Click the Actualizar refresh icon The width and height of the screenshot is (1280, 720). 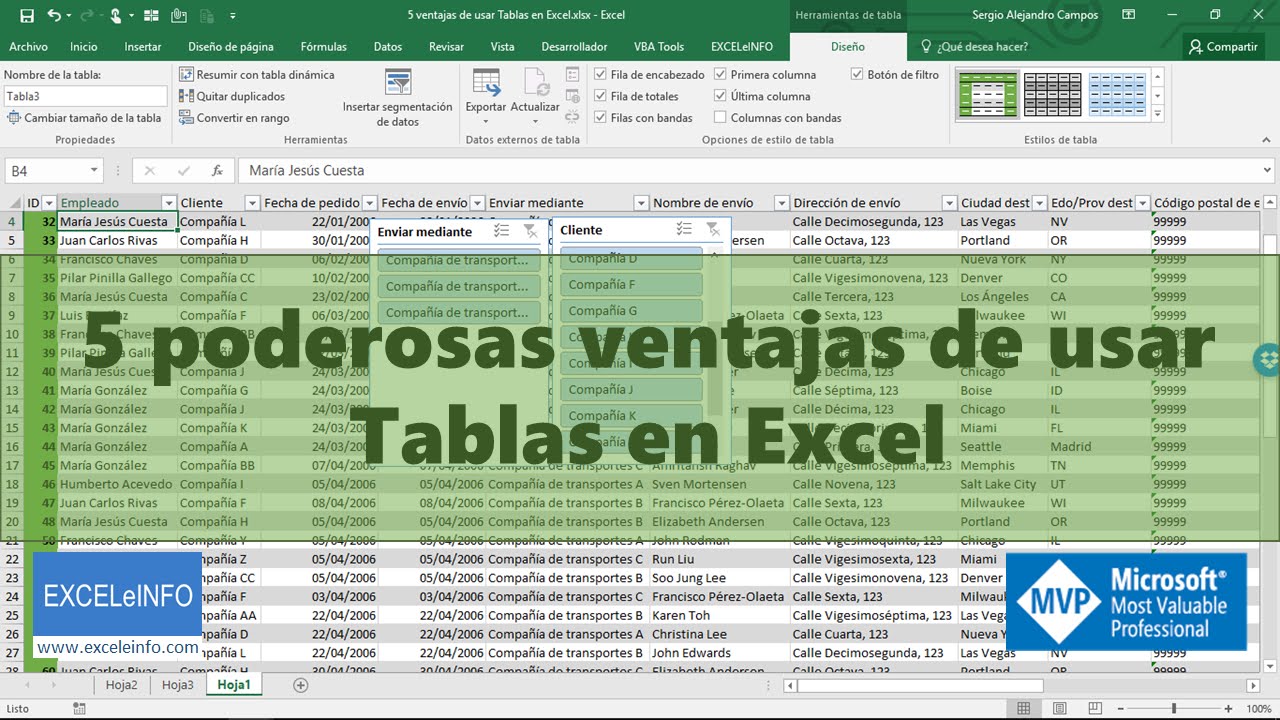click(x=535, y=83)
